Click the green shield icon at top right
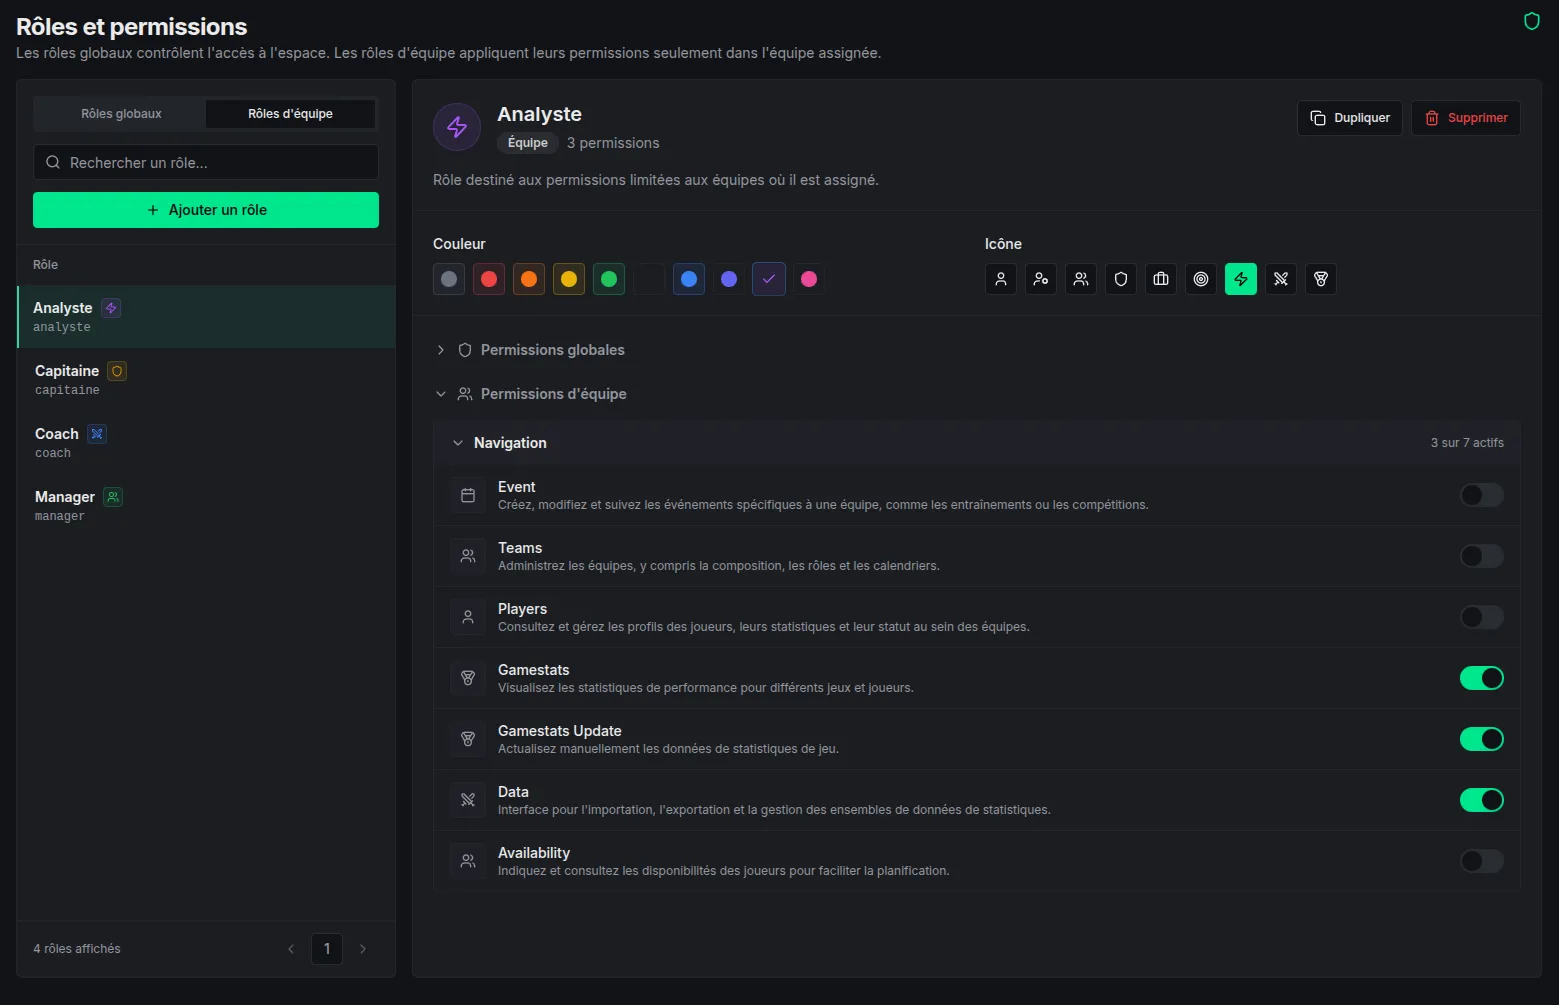The image size is (1559, 1005). [x=1531, y=21]
